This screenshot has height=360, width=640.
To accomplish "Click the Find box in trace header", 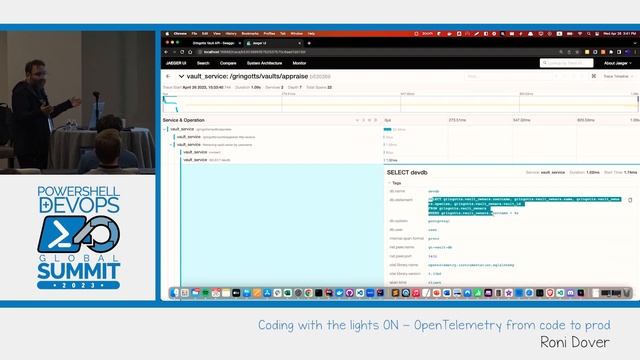I will point(508,76).
